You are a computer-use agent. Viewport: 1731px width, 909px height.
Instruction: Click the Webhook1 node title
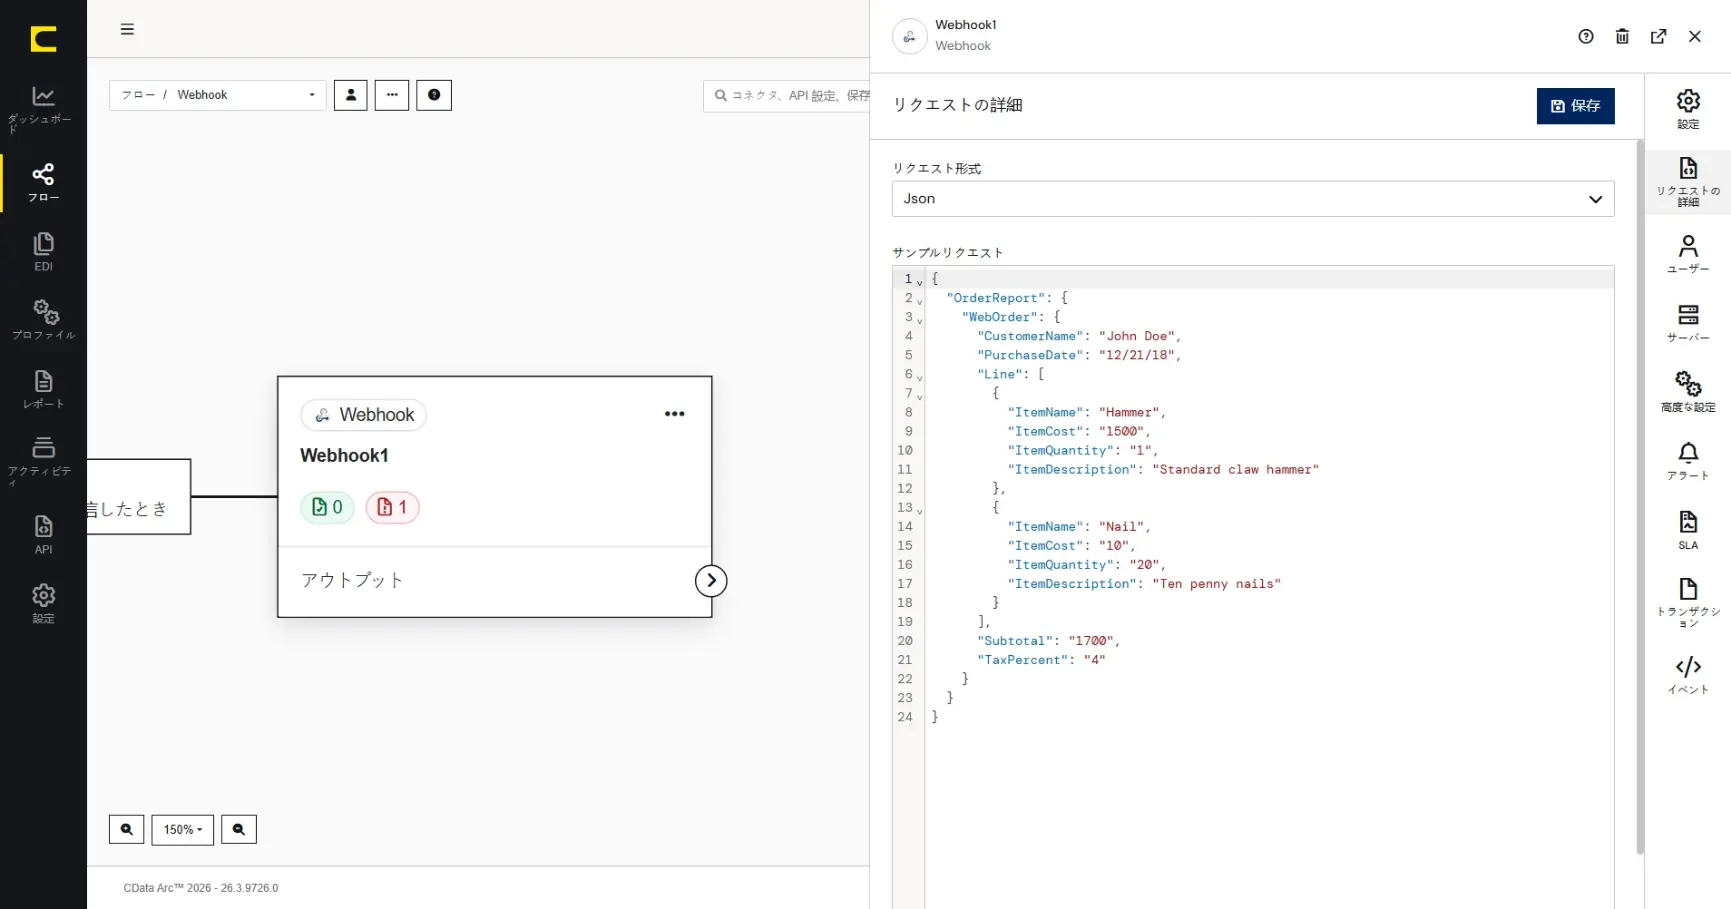point(344,455)
